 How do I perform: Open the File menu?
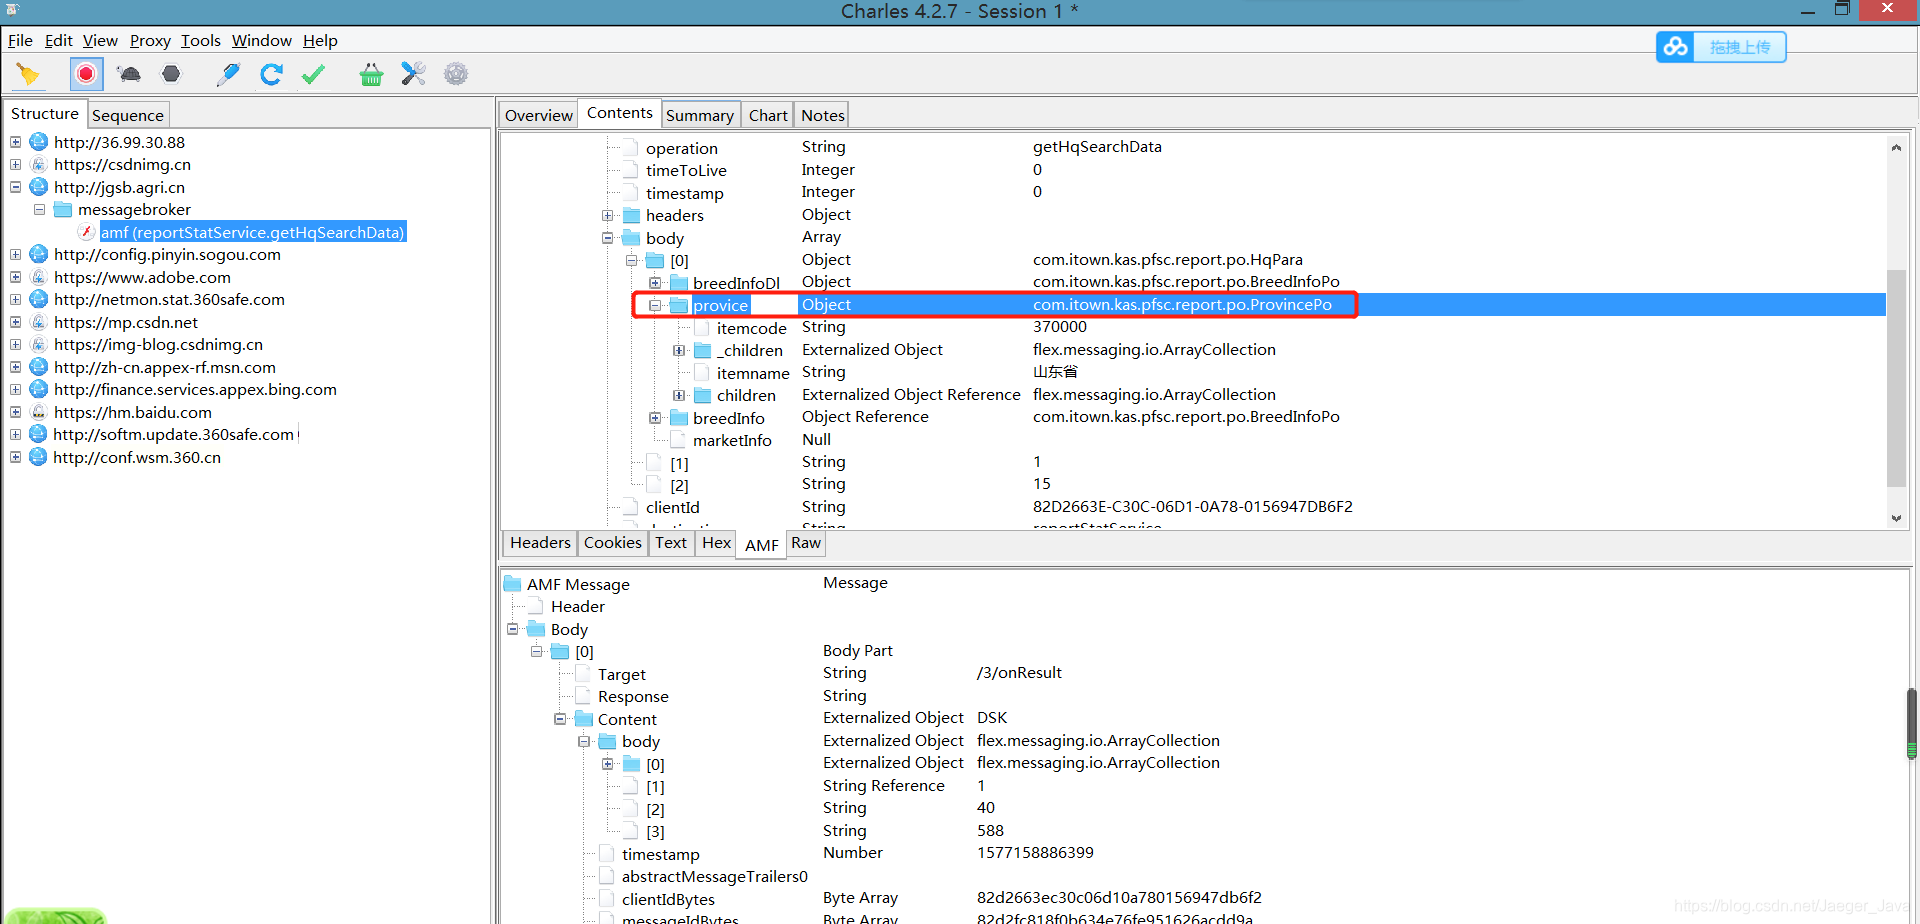pyautogui.click(x=20, y=41)
